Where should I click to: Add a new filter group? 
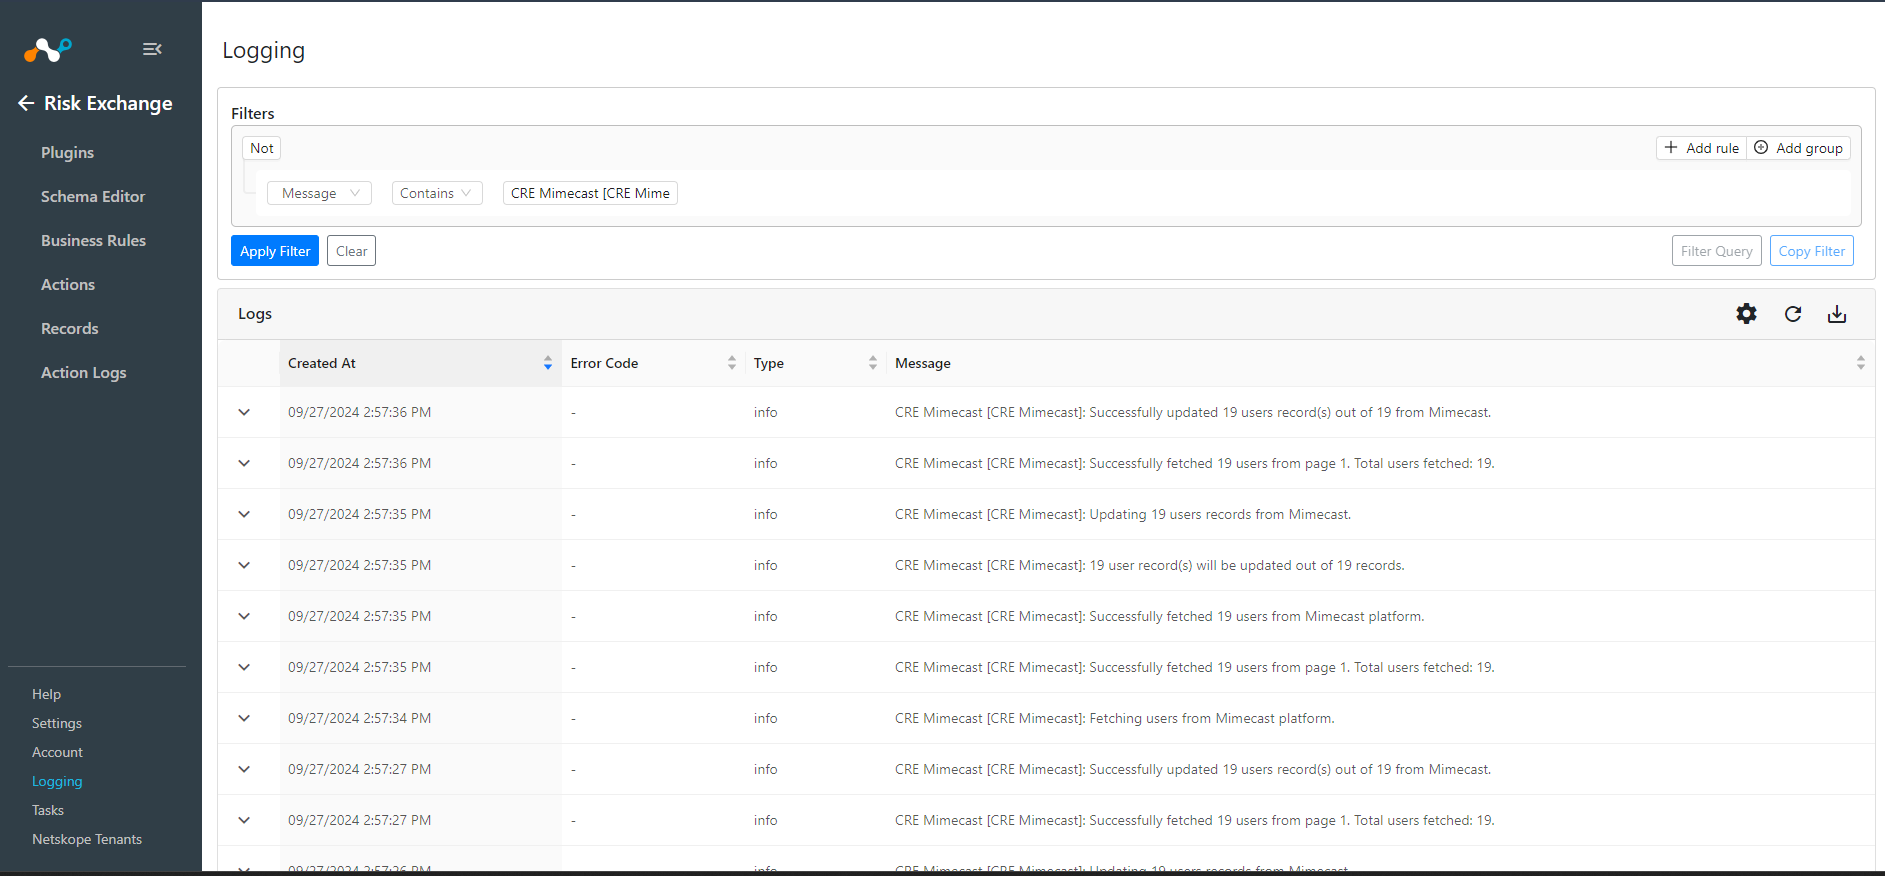tap(1799, 148)
